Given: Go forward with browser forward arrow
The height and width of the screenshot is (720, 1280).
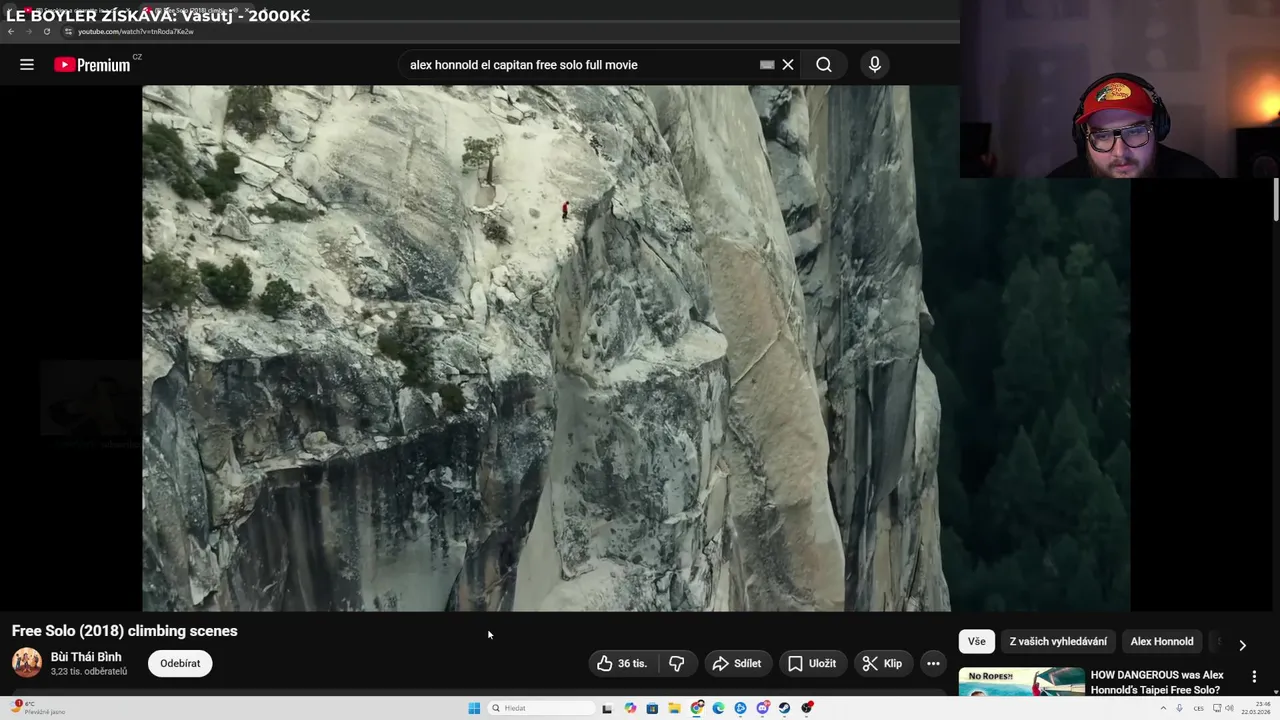Looking at the screenshot, I should [29, 31].
